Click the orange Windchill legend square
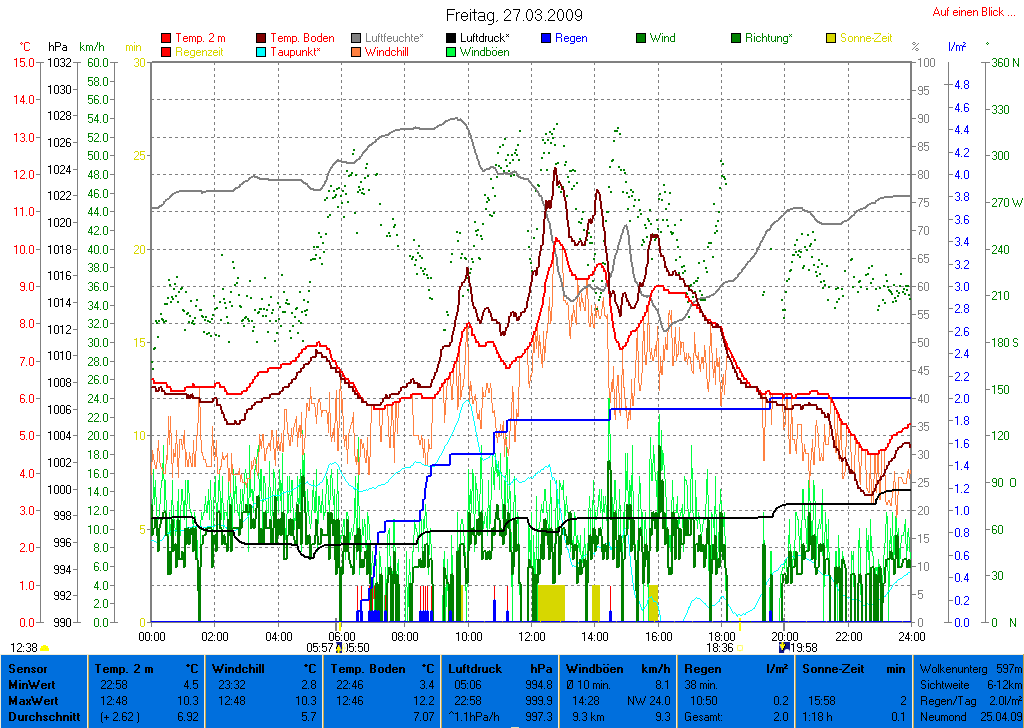This screenshot has width=1024, height=728. point(356,52)
